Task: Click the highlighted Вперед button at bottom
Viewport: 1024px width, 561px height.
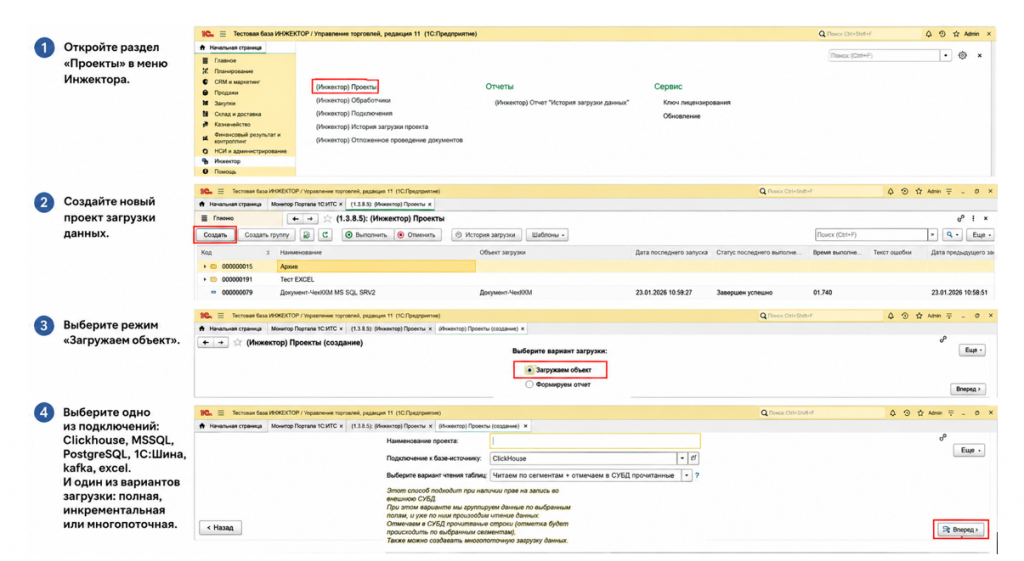Action: [961, 530]
